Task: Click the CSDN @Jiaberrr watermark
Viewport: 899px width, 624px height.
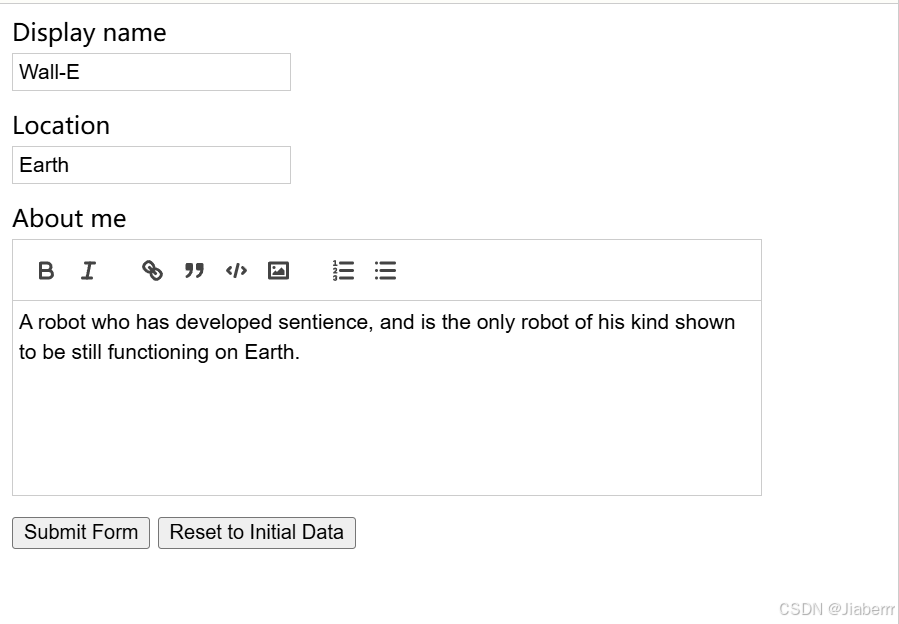Action: pos(837,609)
